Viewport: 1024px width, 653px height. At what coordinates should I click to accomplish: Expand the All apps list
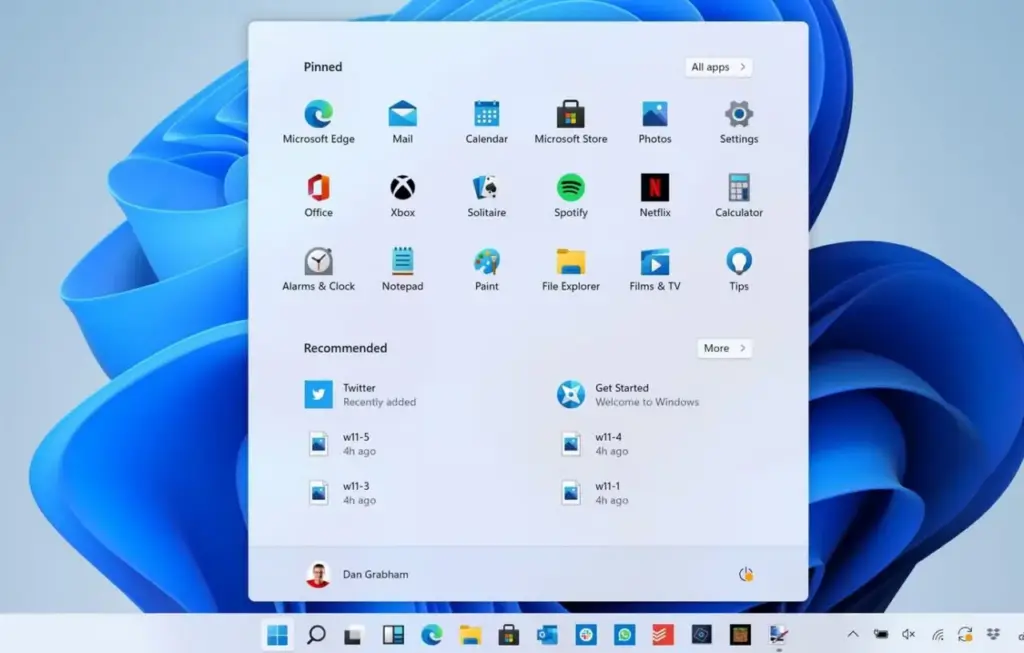point(719,67)
